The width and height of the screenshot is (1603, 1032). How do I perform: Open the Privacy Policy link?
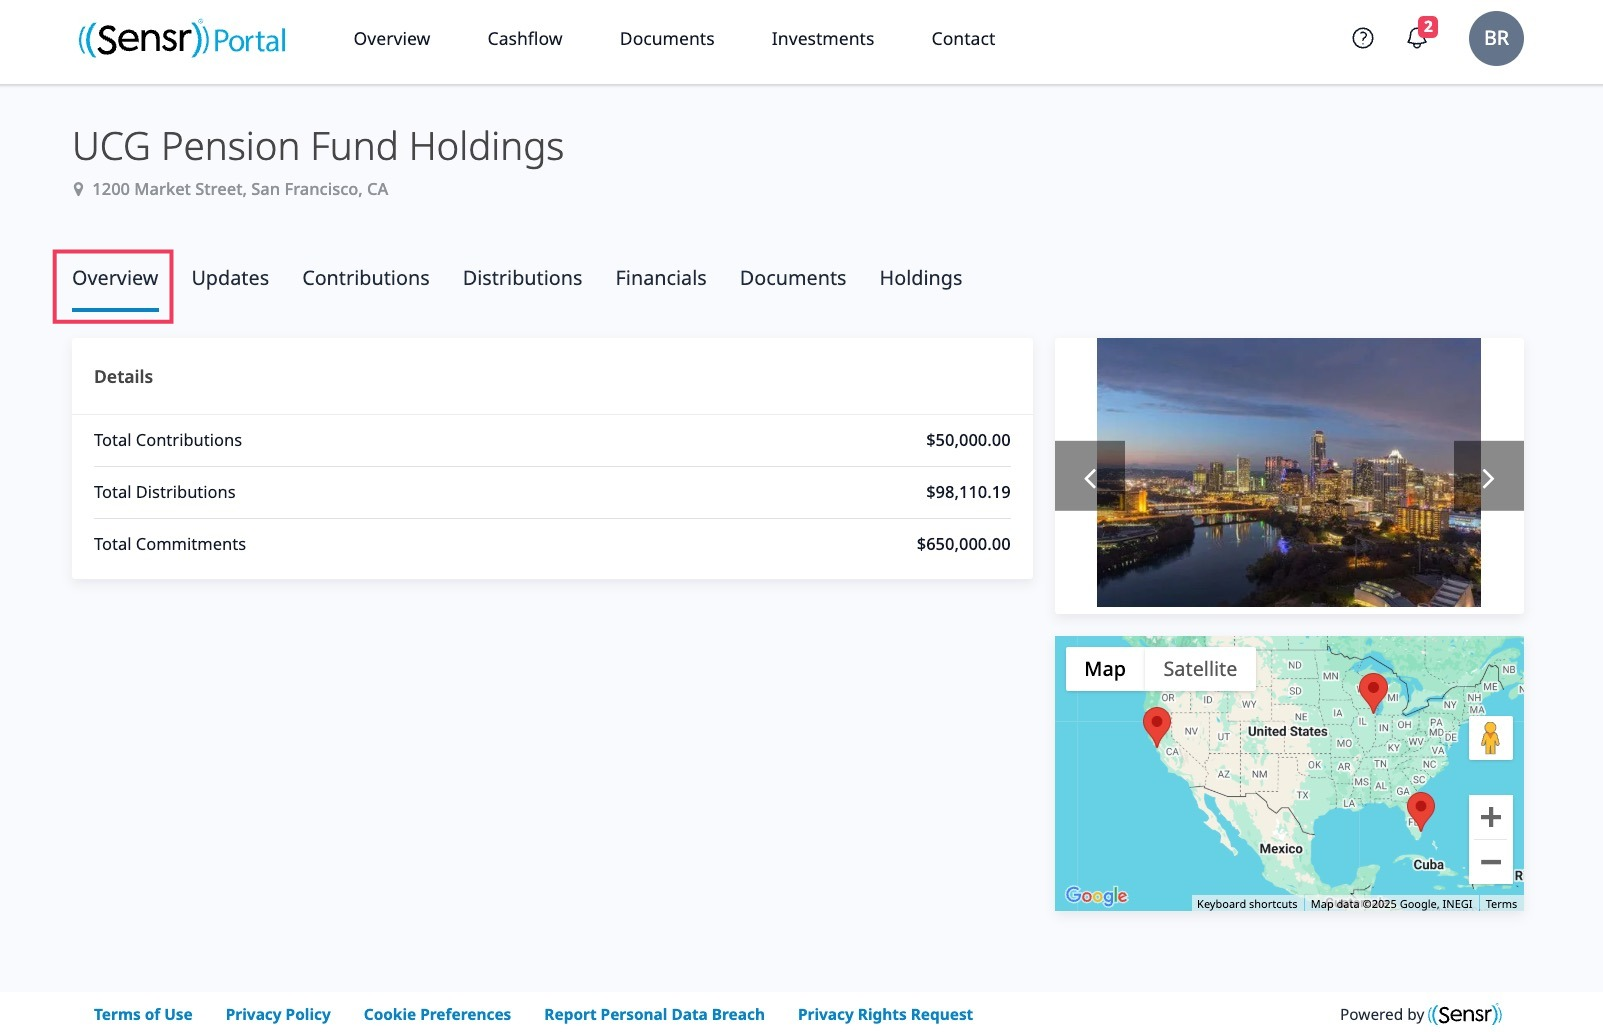(x=278, y=1014)
